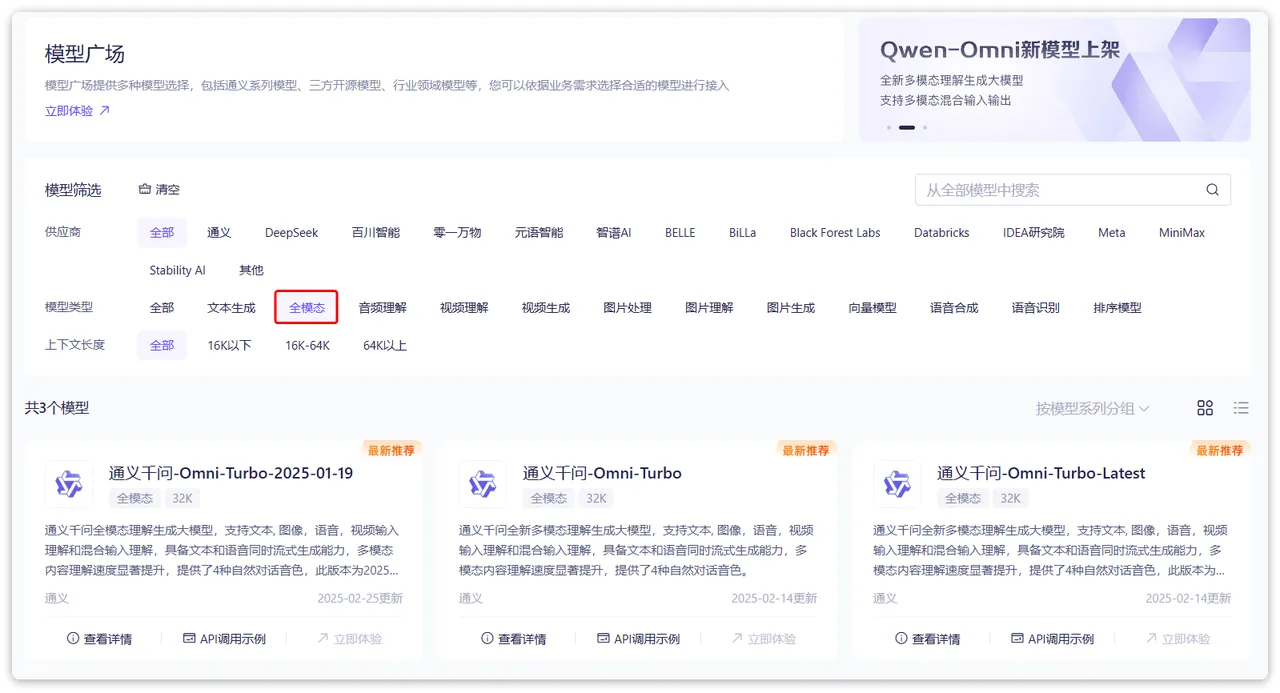This screenshot has width=1280, height=693.
Task: Select 文本生成 model type
Action: [231, 307]
